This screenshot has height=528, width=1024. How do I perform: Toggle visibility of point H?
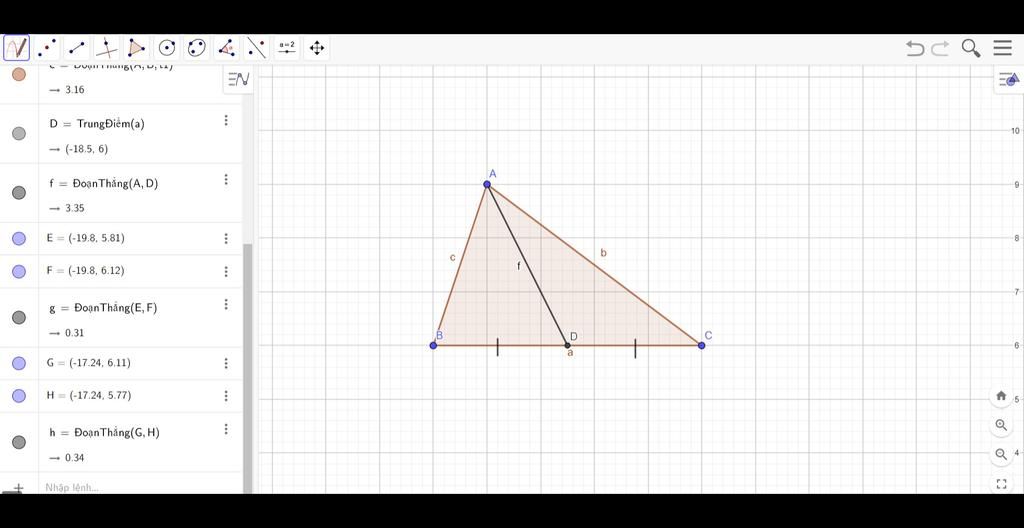point(19,396)
